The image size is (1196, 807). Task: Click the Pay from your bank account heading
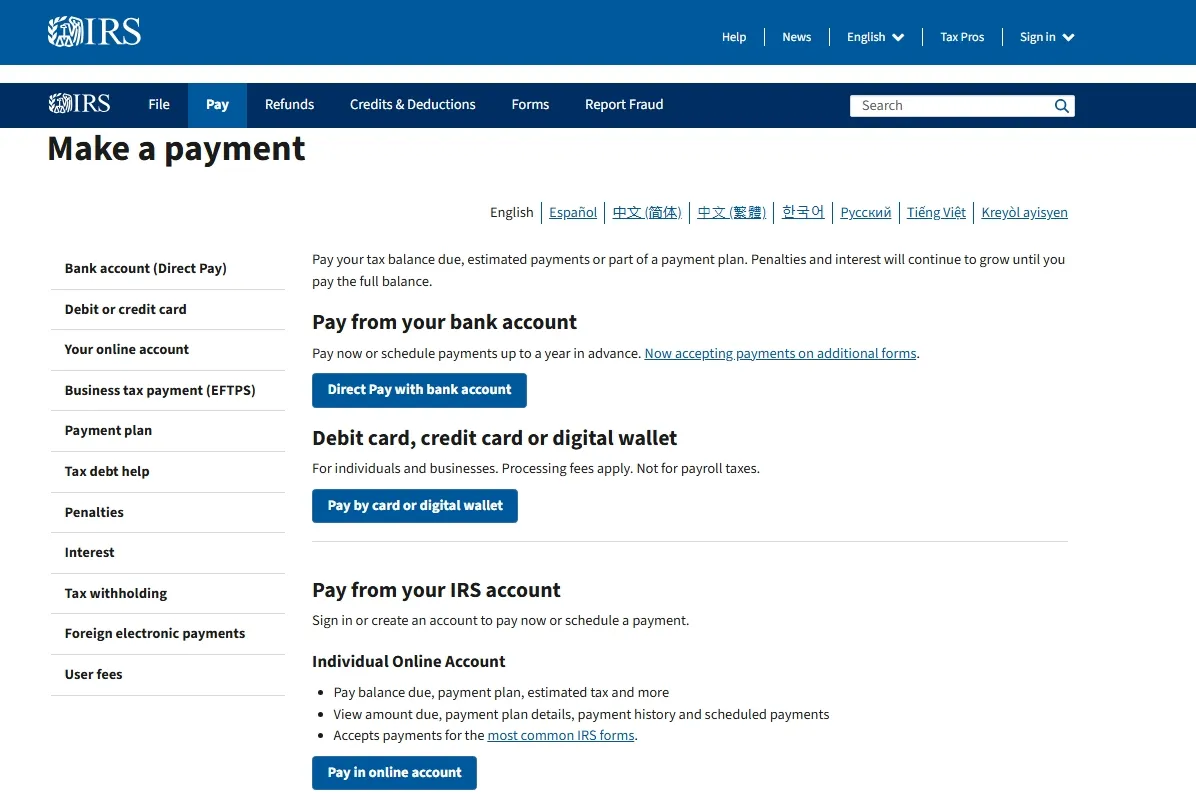444,323
